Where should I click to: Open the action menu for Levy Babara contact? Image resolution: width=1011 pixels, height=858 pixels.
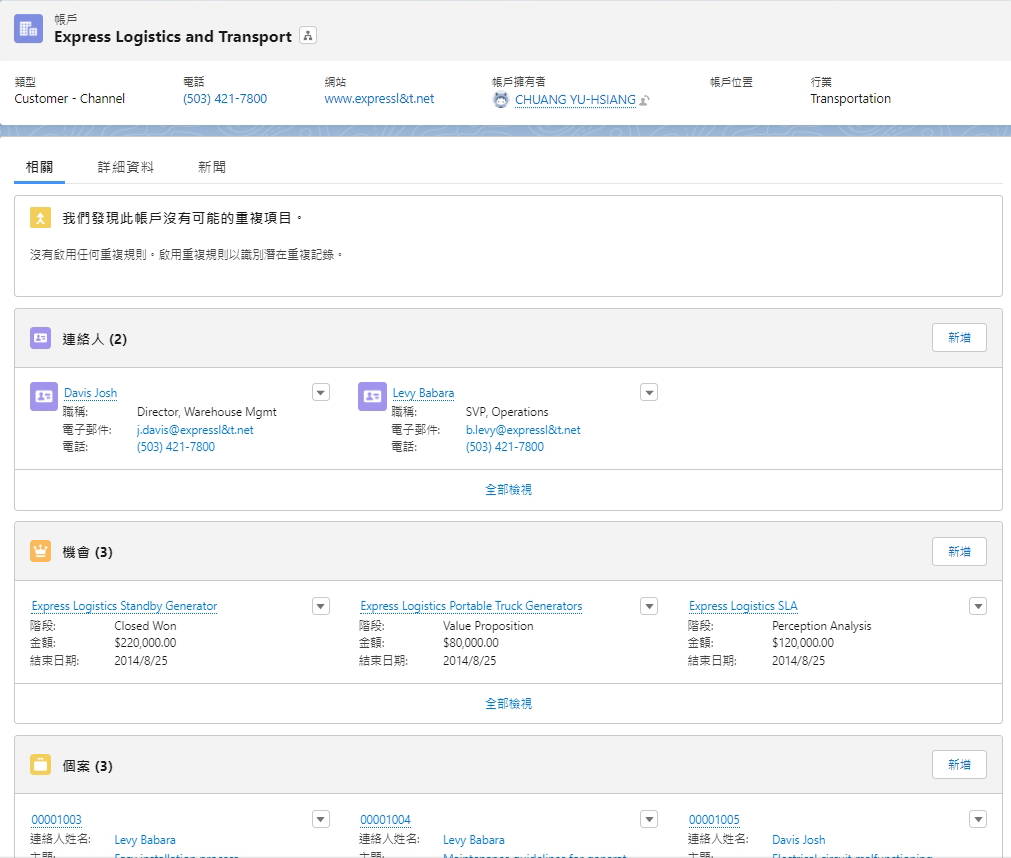[649, 393]
